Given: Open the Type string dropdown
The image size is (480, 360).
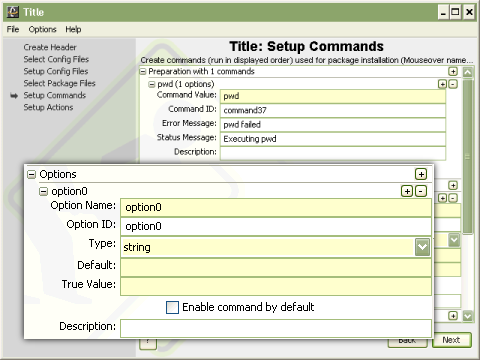Looking at the screenshot, I should 422,247.
